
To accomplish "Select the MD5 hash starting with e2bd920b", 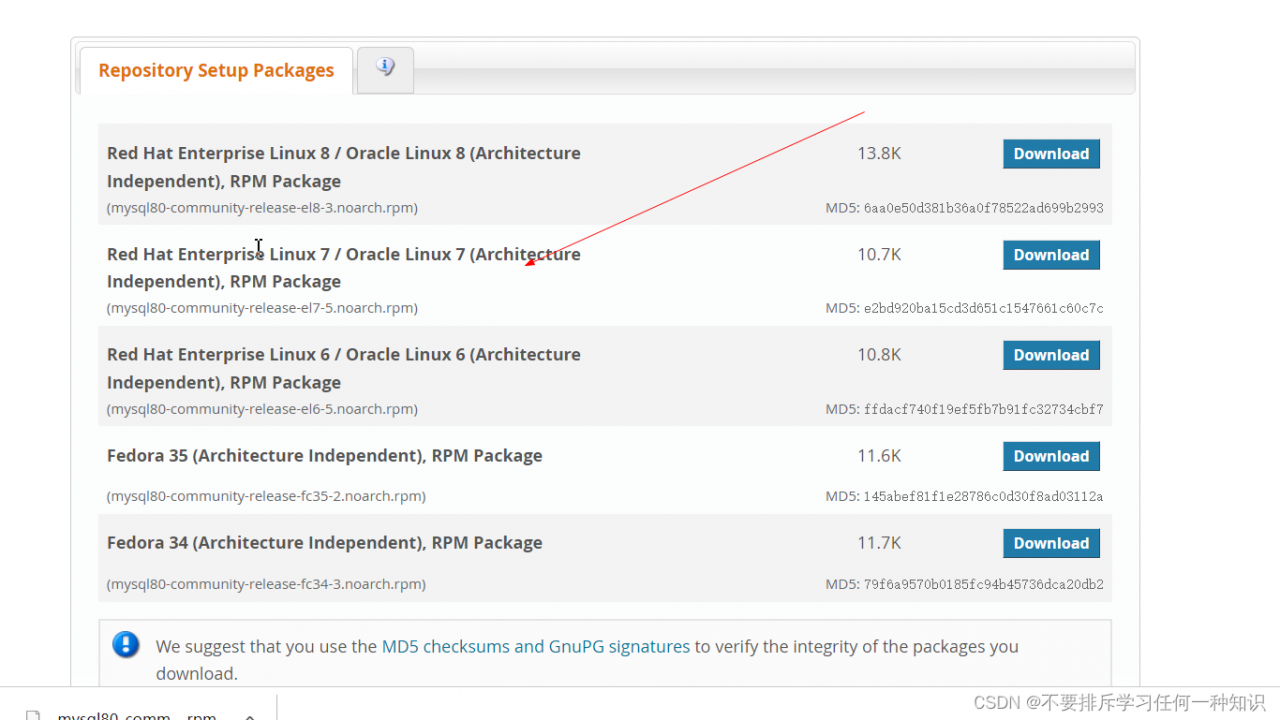I will pyautogui.click(x=984, y=308).
